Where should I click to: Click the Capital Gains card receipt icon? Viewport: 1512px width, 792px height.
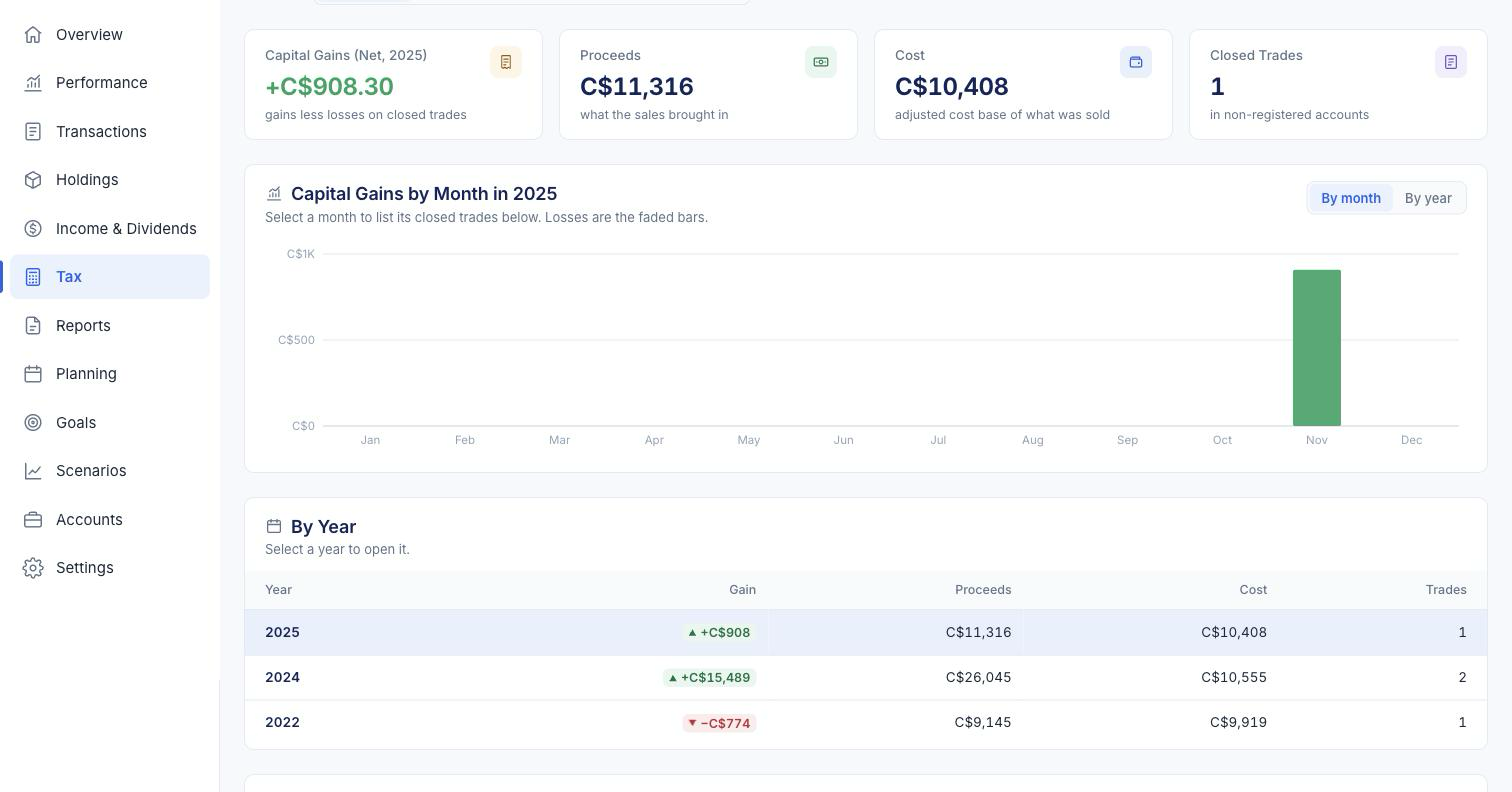[x=506, y=62]
